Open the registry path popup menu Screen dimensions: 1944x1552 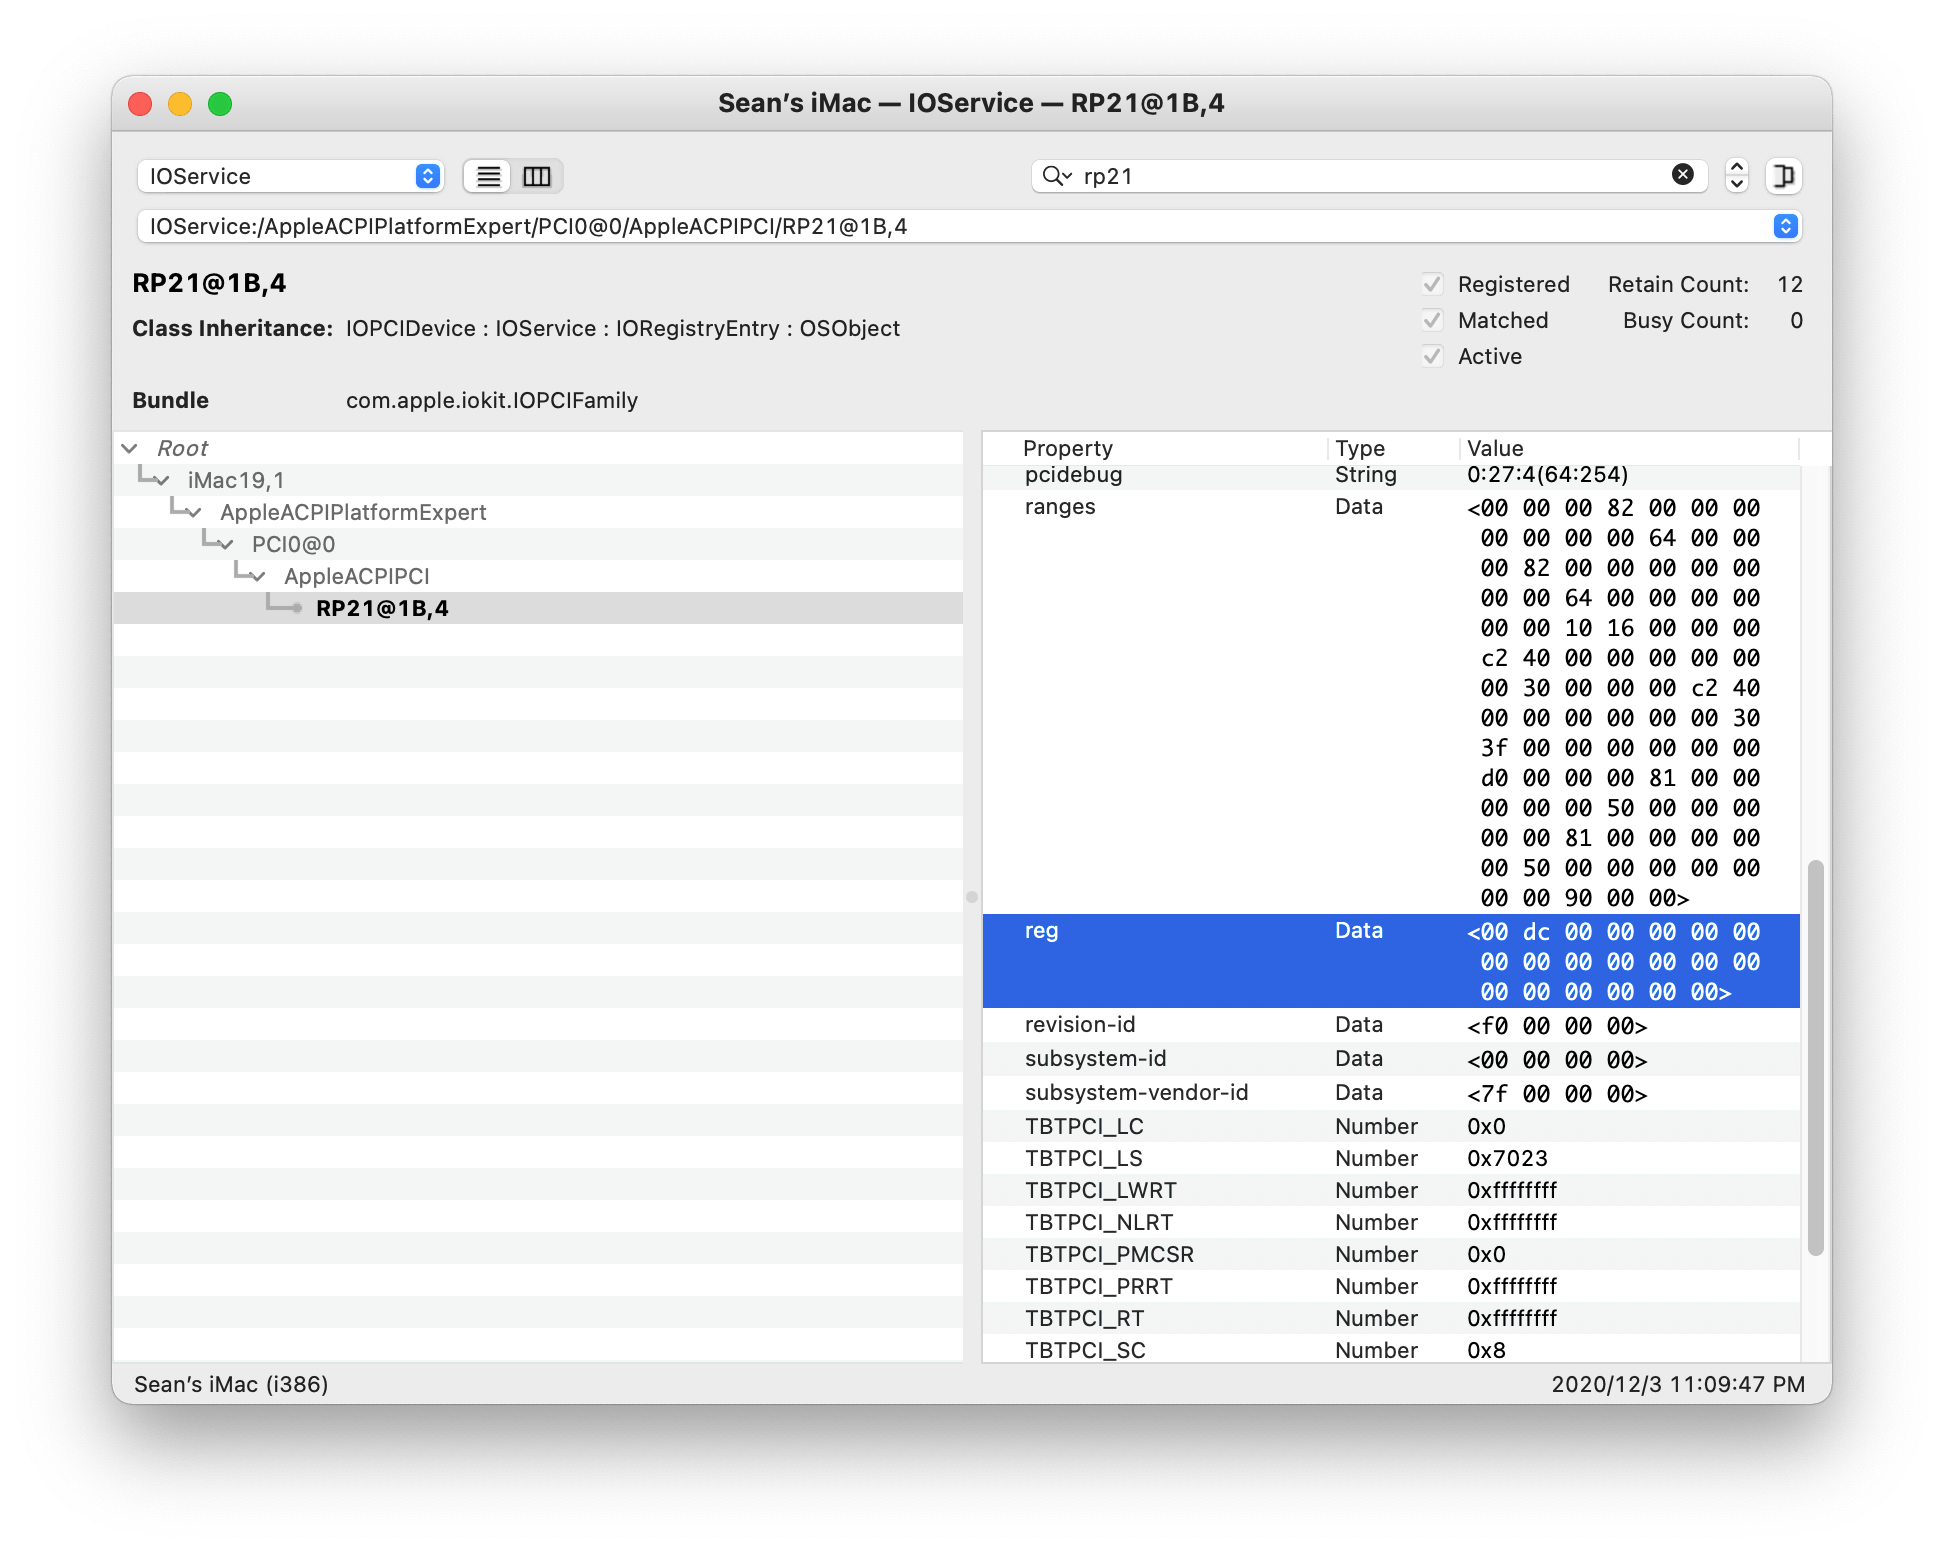click(x=1786, y=226)
